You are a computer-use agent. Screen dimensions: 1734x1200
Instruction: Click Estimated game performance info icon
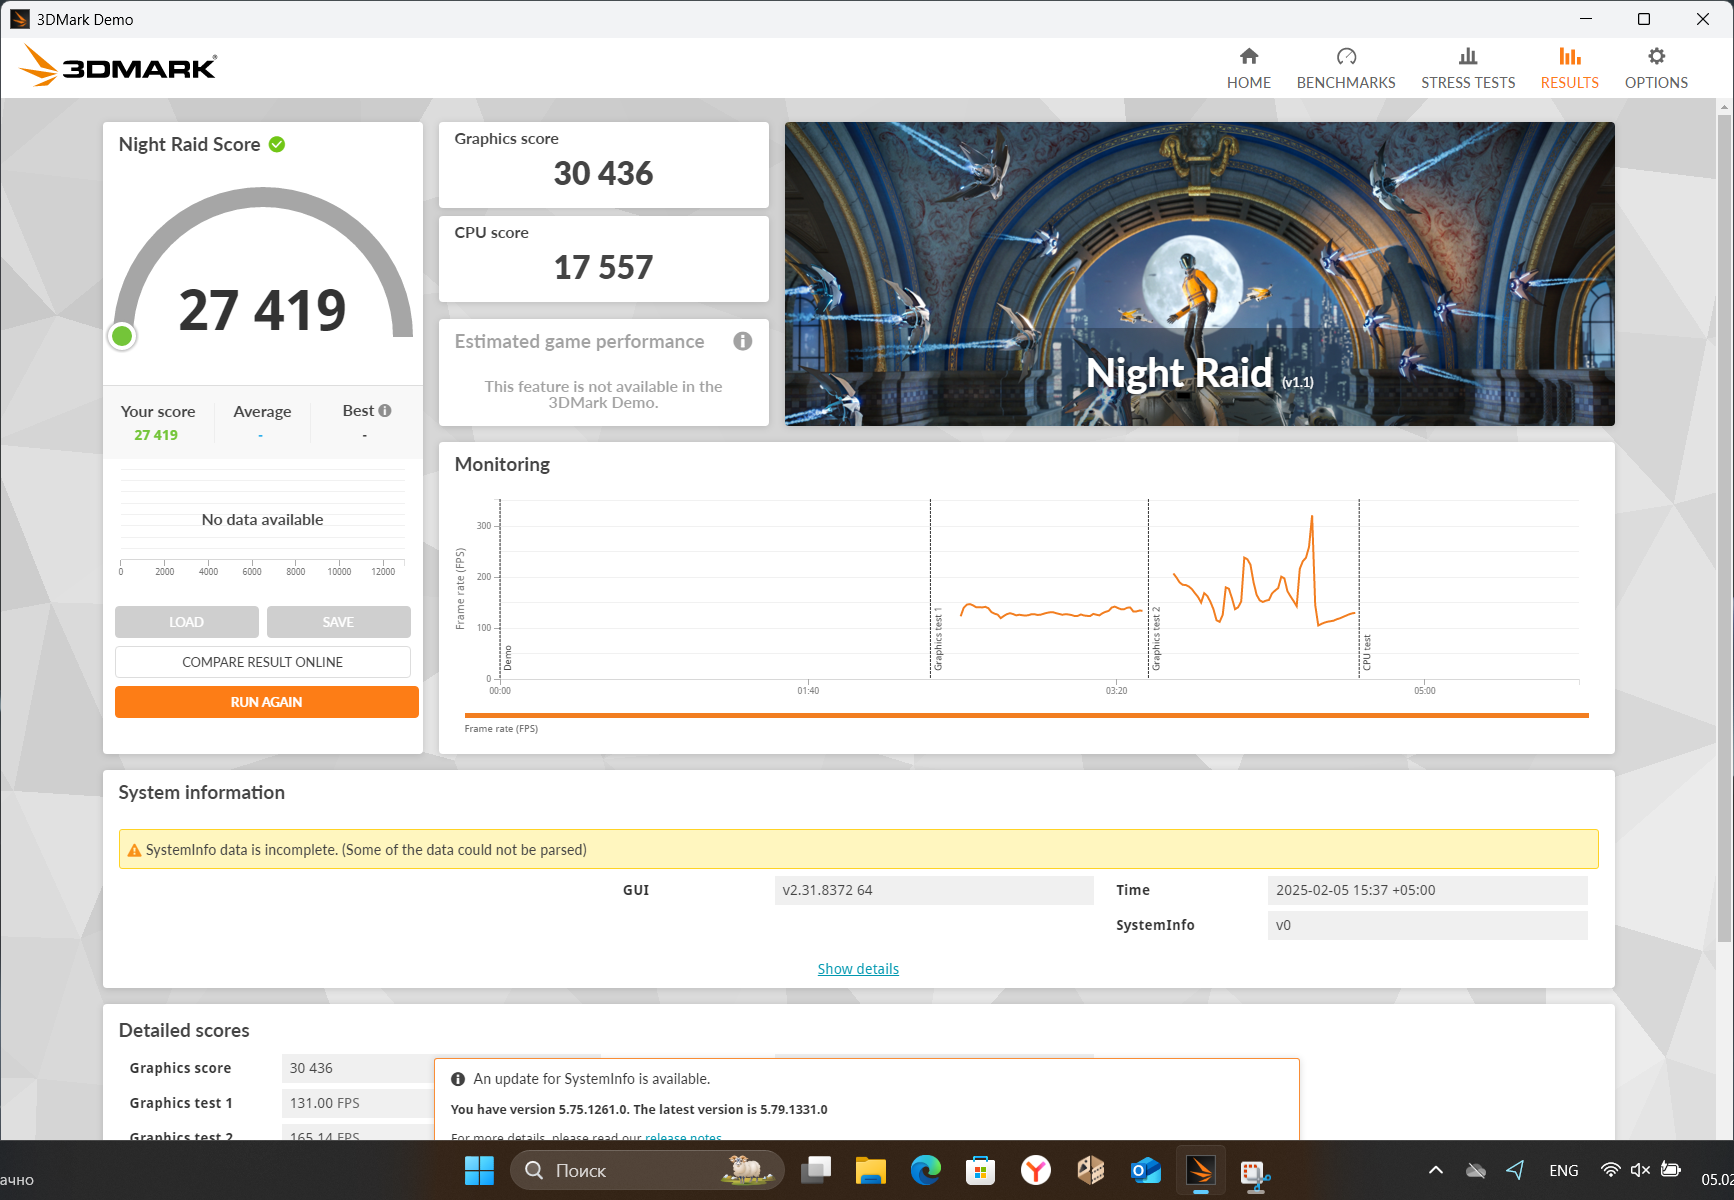[742, 341]
